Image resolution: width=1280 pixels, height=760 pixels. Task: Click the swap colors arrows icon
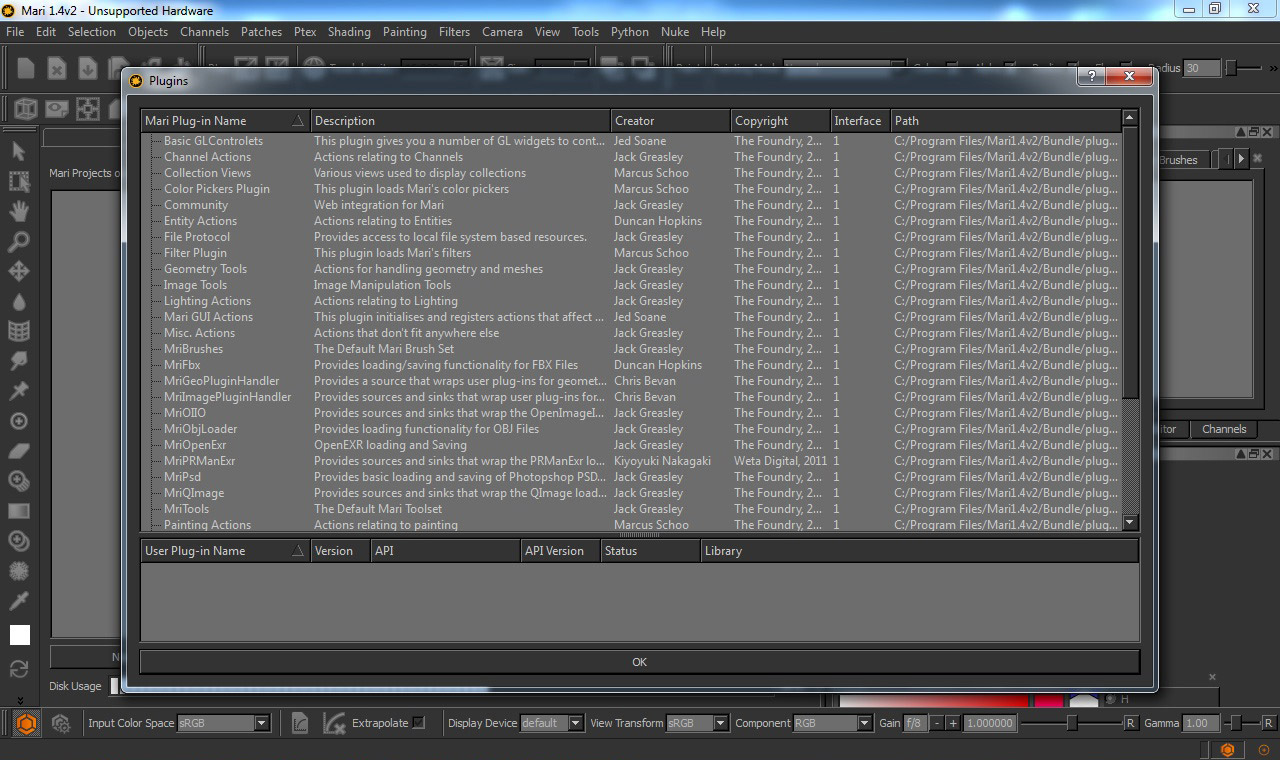[x=18, y=669]
